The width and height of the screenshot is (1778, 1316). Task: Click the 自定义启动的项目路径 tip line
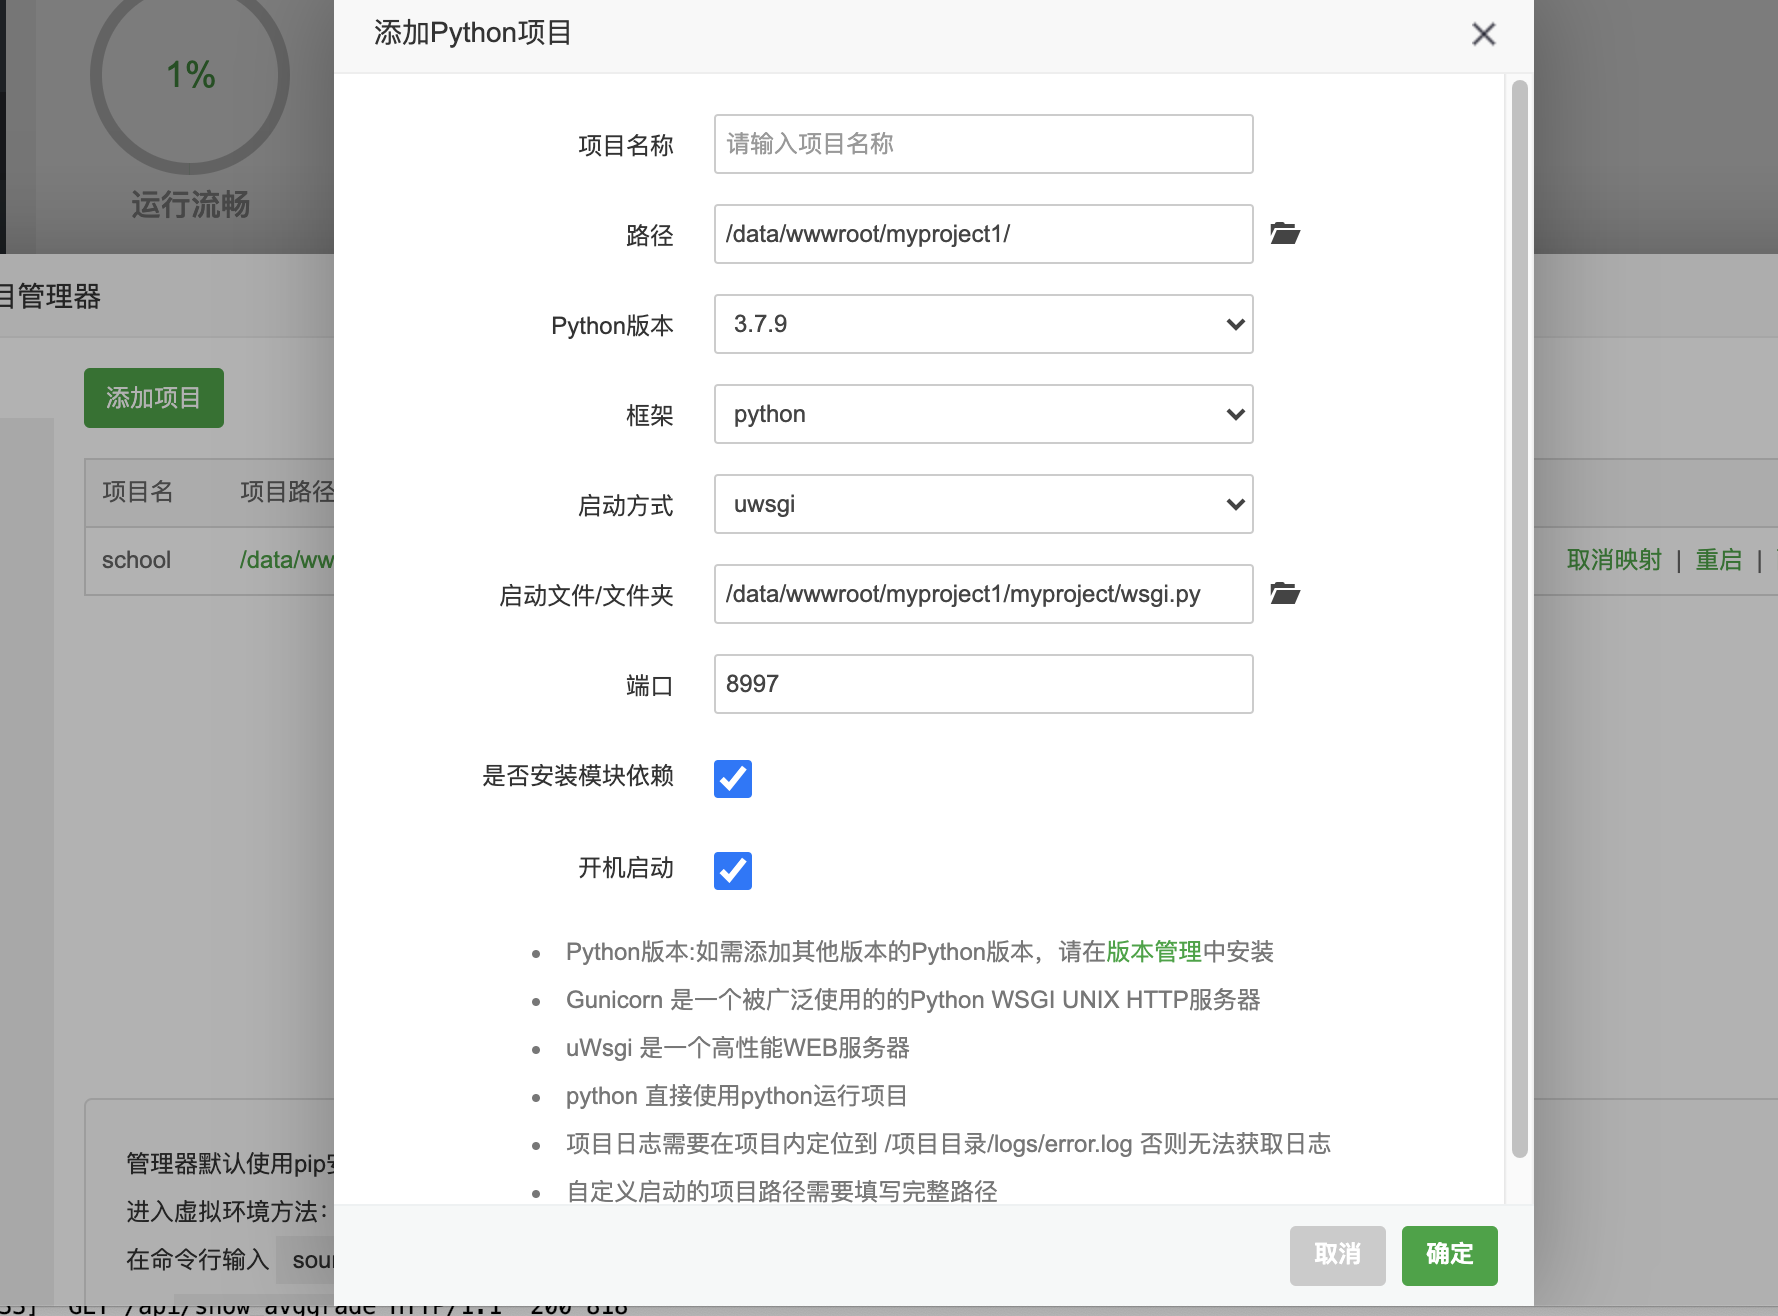pyautogui.click(x=782, y=1192)
